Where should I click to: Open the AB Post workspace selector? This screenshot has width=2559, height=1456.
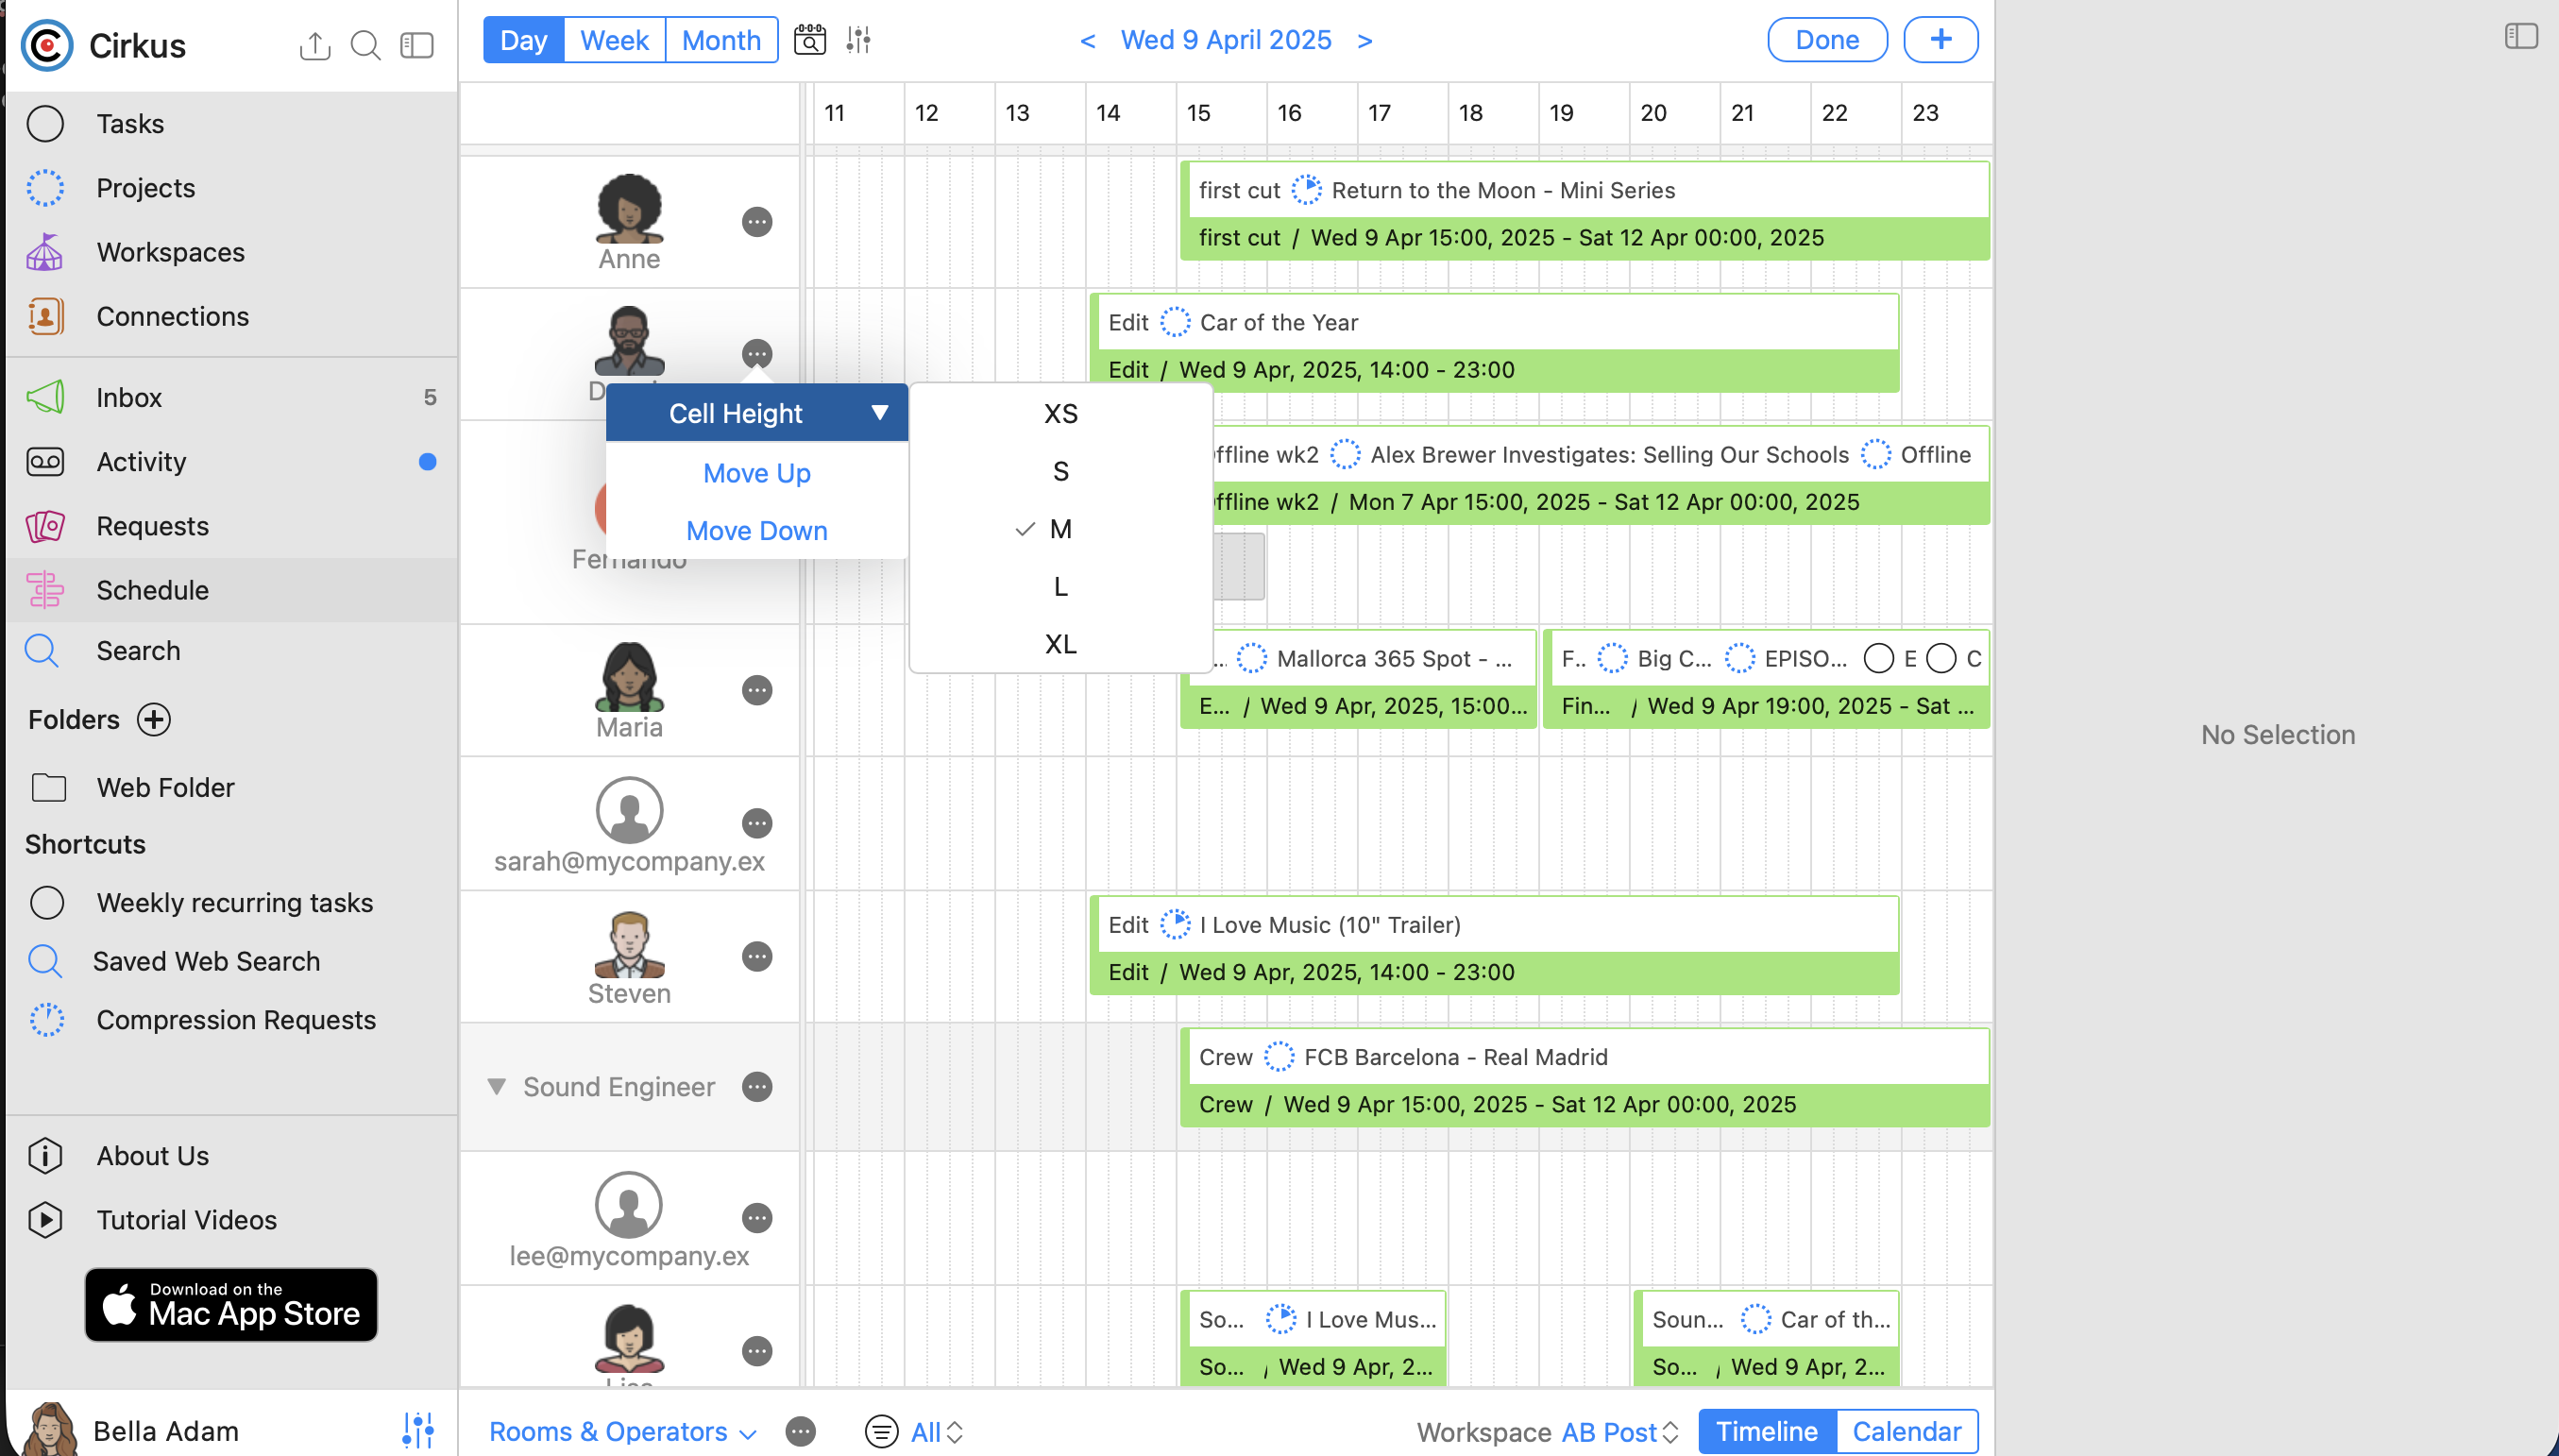coord(1619,1431)
